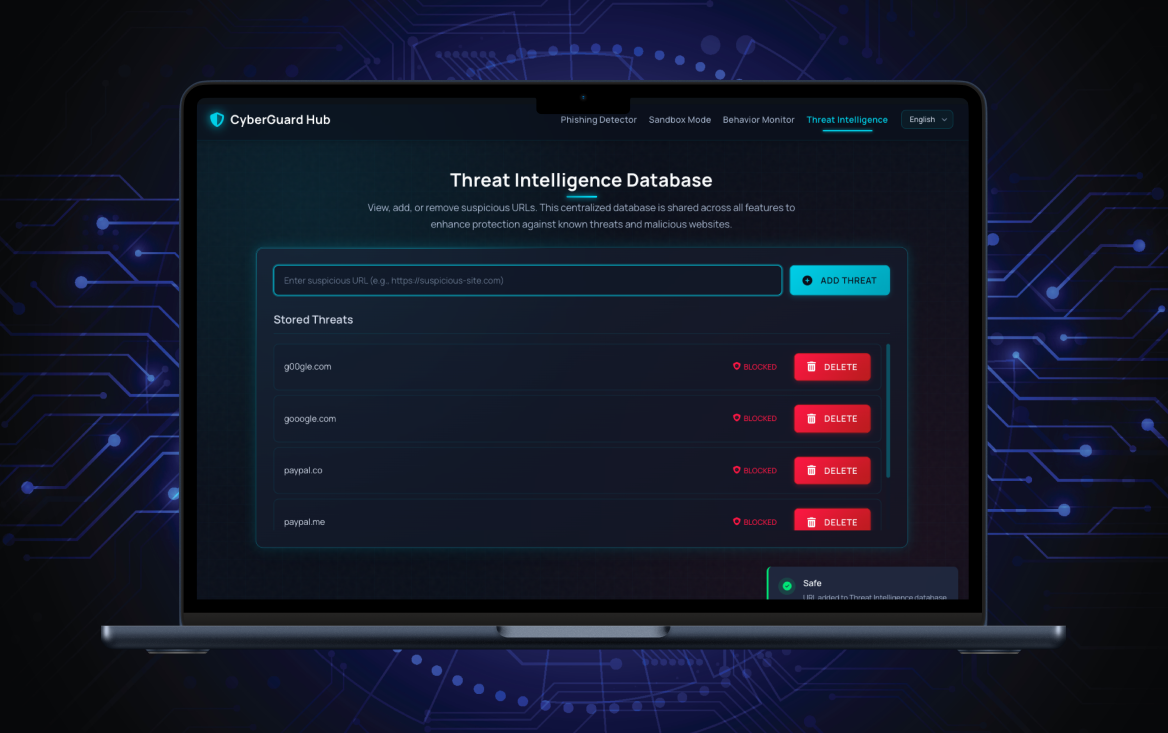1168x733 pixels.
Task: Click the CyberGuard Hub title text
Action: coord(280,120)
